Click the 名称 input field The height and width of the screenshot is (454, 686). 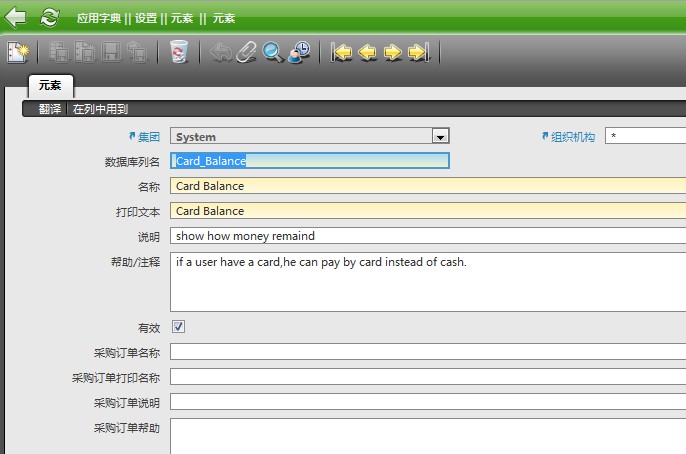pos(428,186)
